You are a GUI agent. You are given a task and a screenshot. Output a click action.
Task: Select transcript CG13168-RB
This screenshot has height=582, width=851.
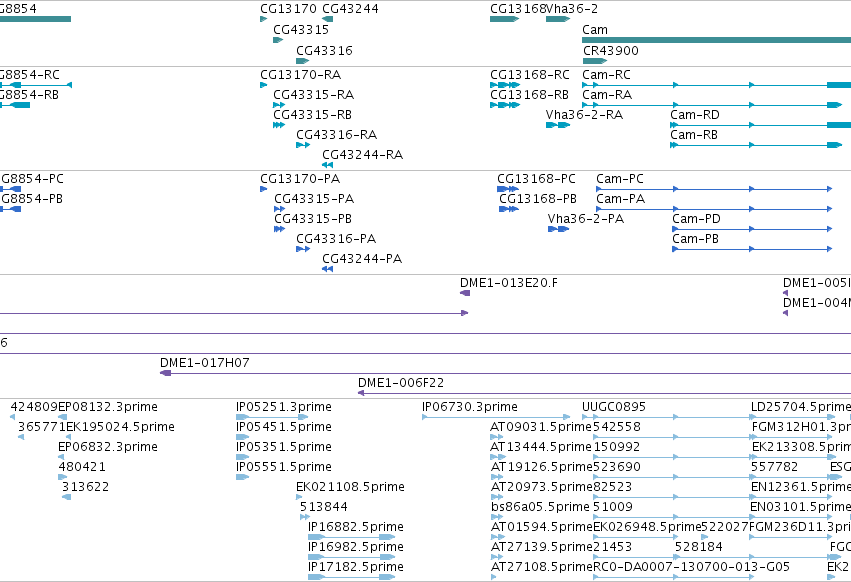click(x=505, y=105)
